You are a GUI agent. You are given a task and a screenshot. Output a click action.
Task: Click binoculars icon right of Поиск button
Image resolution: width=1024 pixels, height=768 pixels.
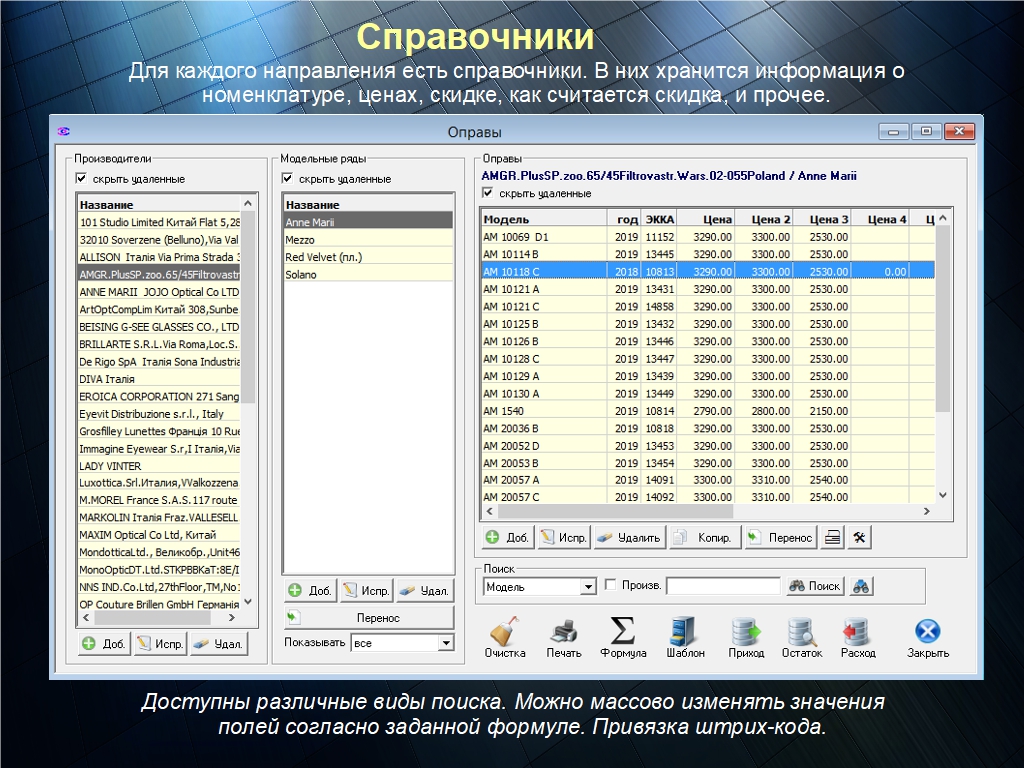pyautogui.click(x=861, y=587)
